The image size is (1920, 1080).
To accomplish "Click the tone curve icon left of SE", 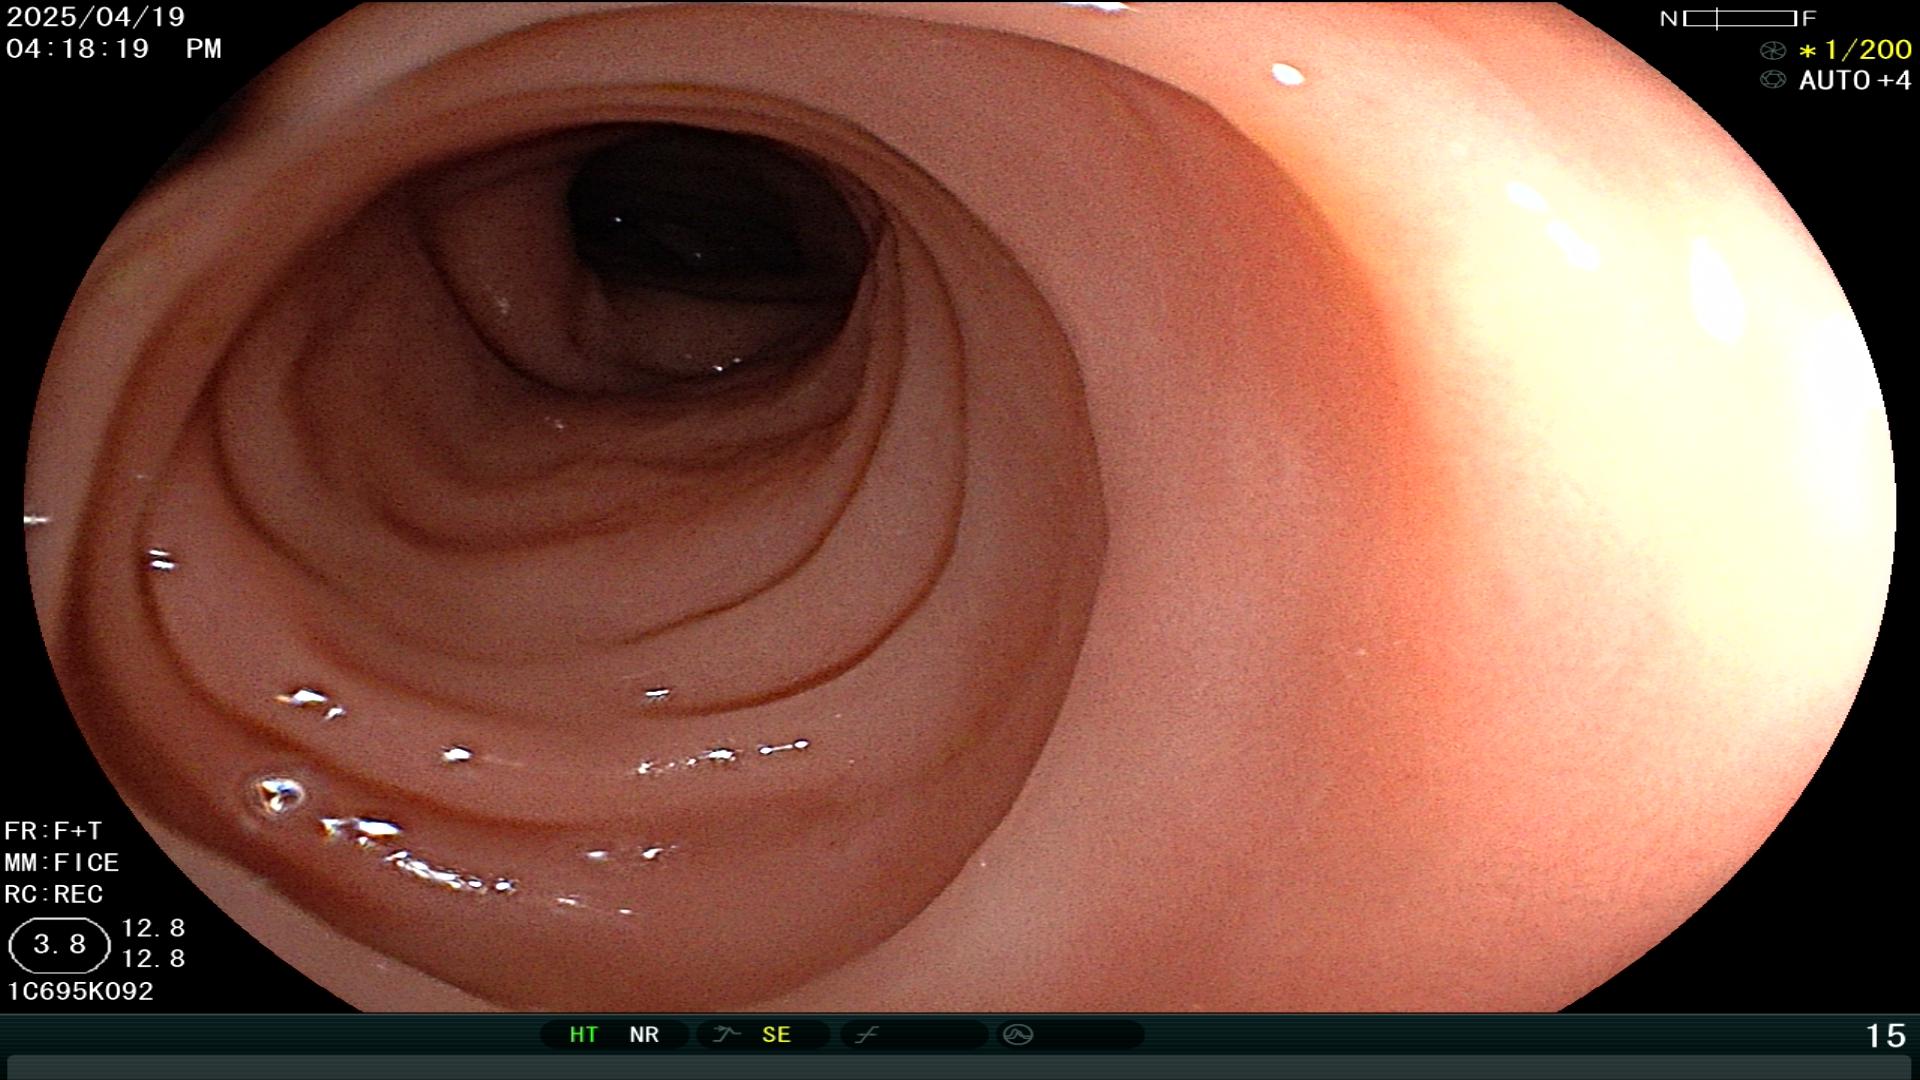I will (725, 1034).
